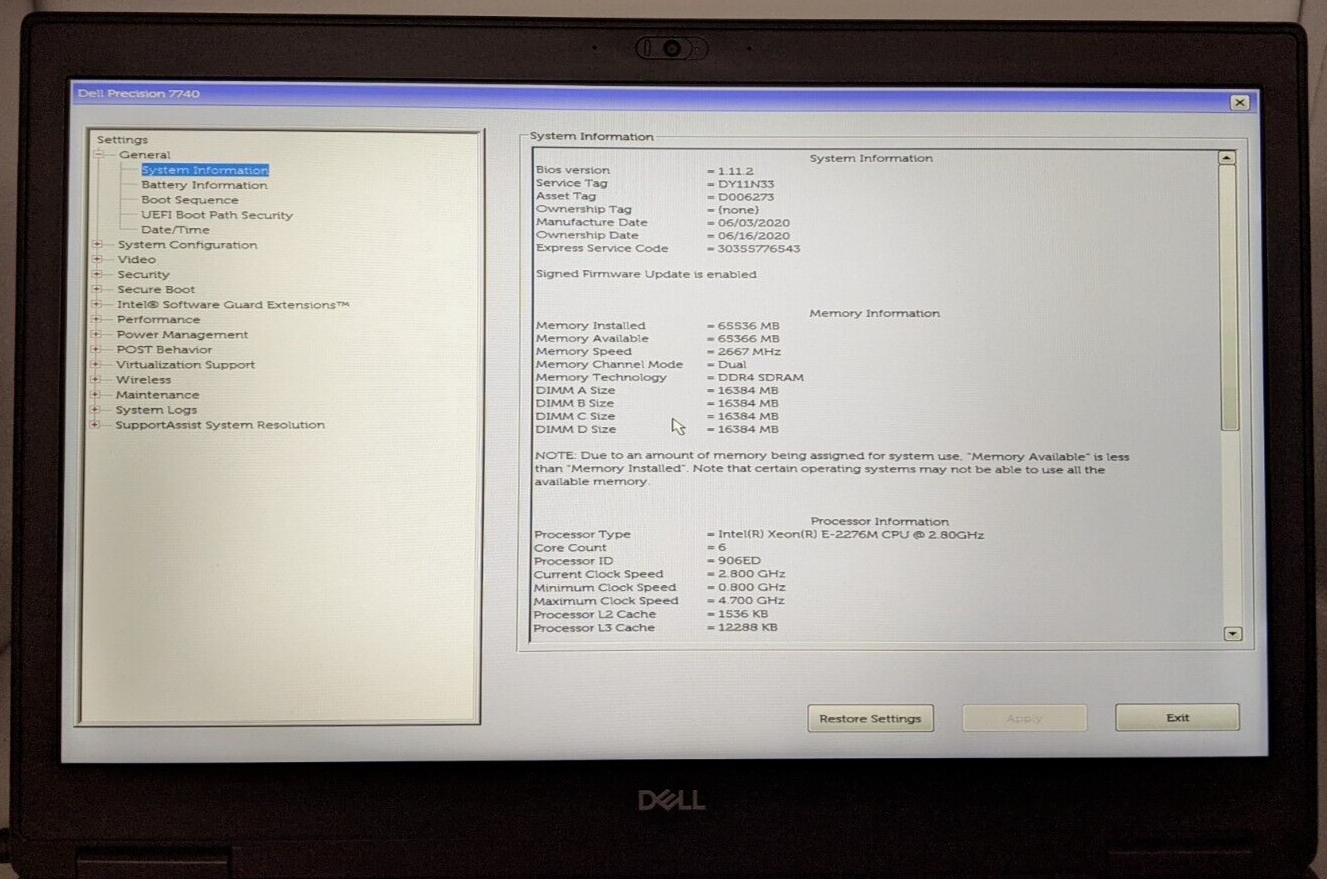Expand Intel Software Guard Extensions node
The width and height of the screenshot is (1327, 879).
click(97, 305)
